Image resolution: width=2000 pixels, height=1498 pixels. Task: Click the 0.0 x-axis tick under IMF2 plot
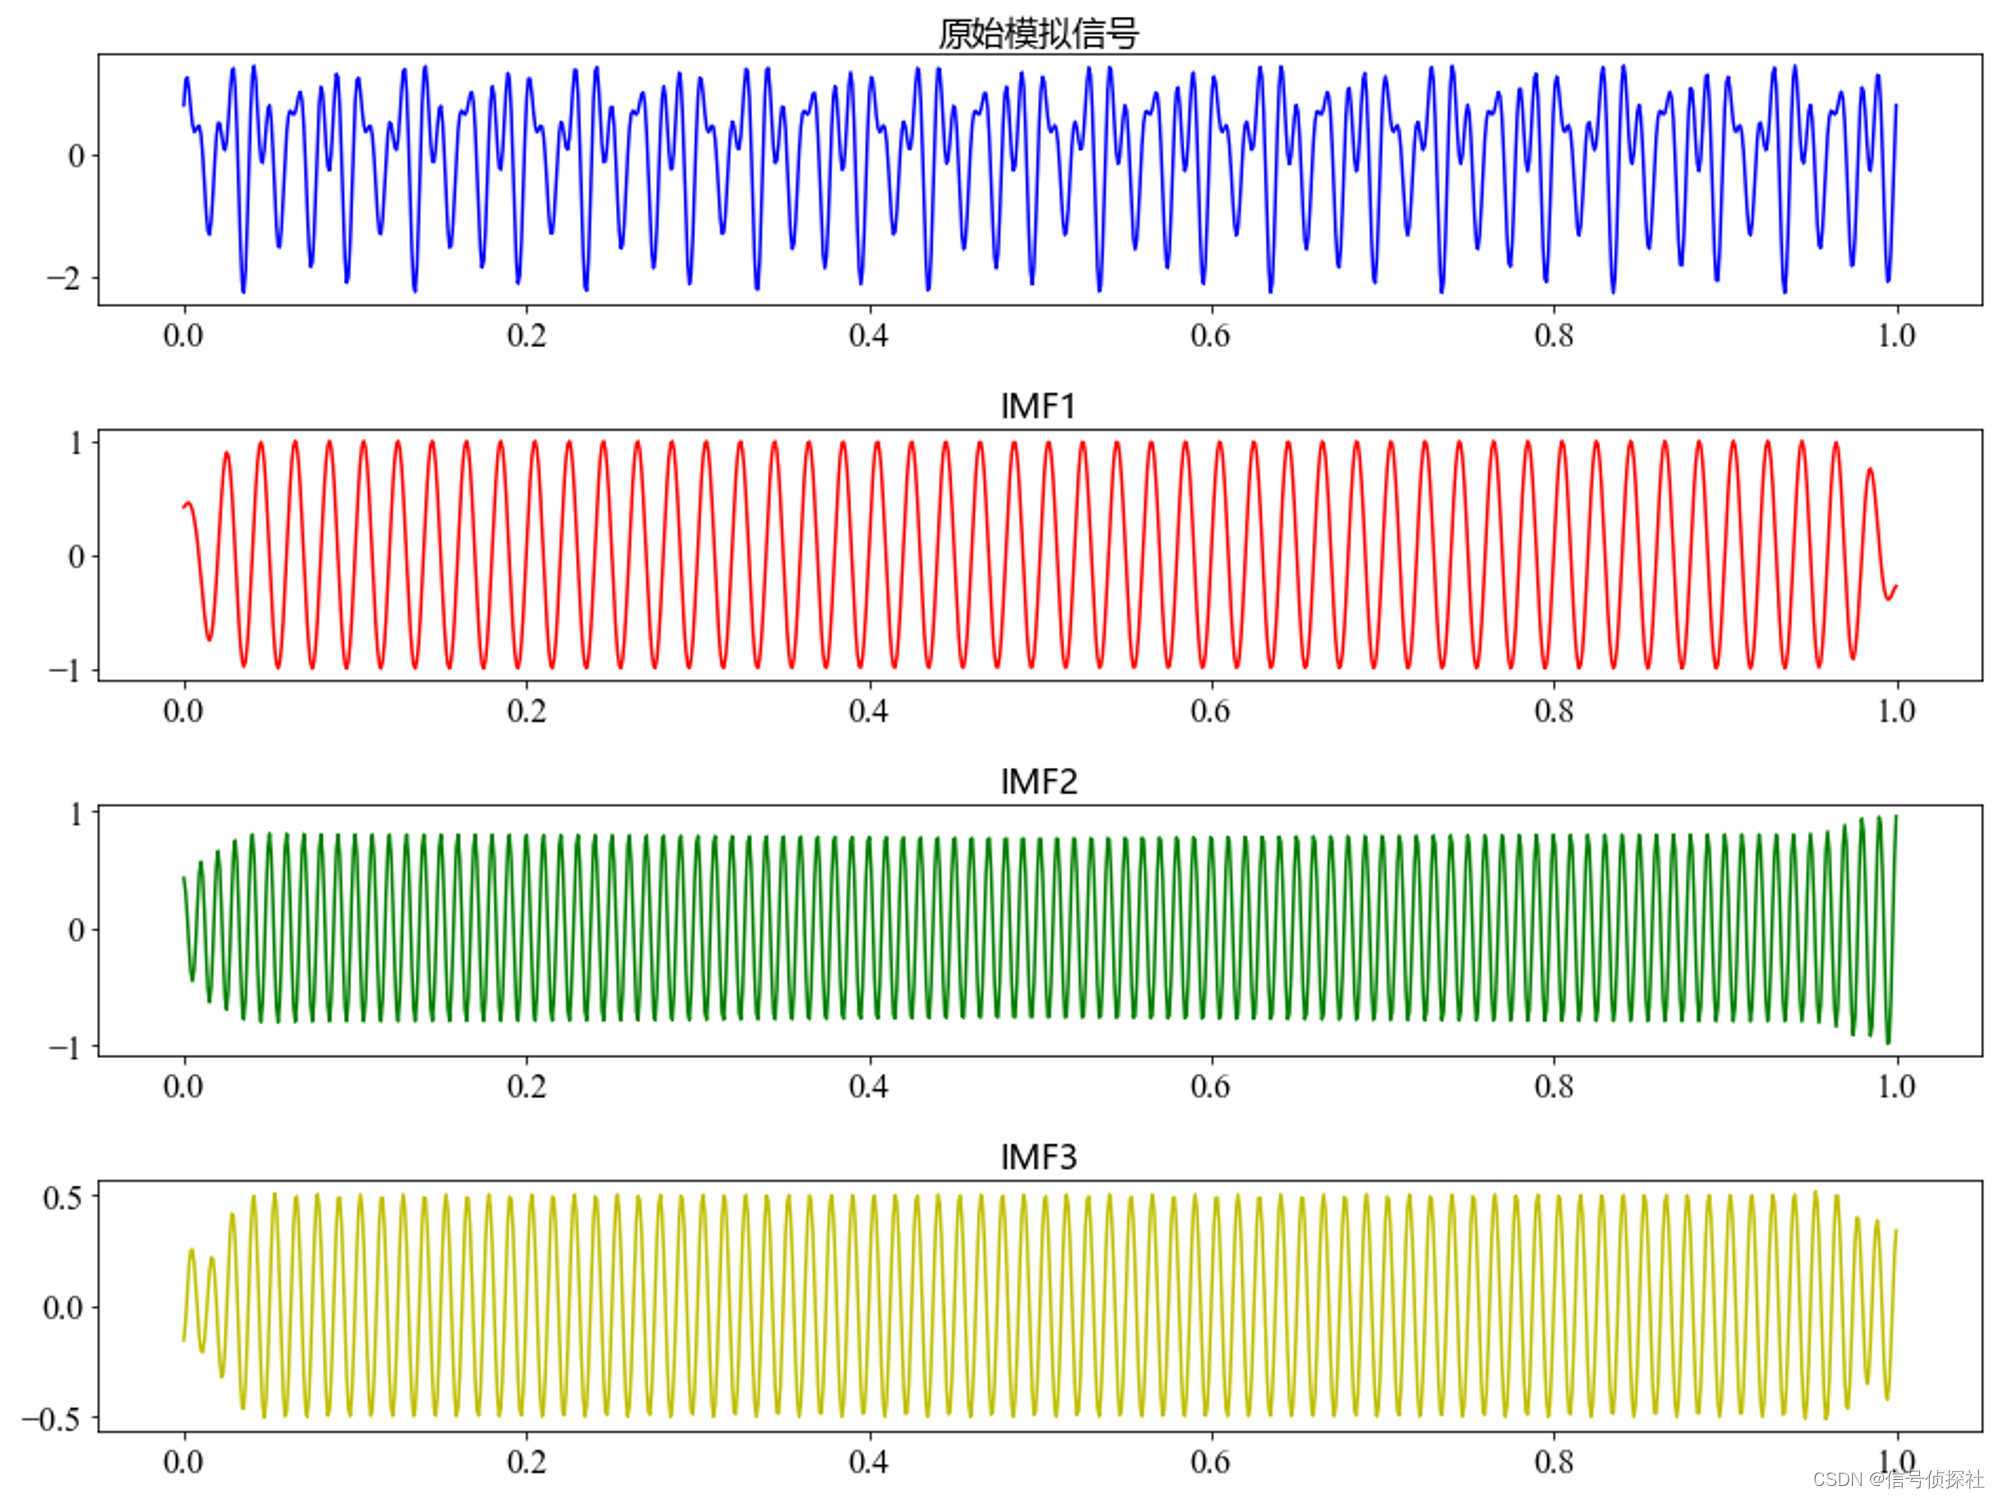point(183,1087)
